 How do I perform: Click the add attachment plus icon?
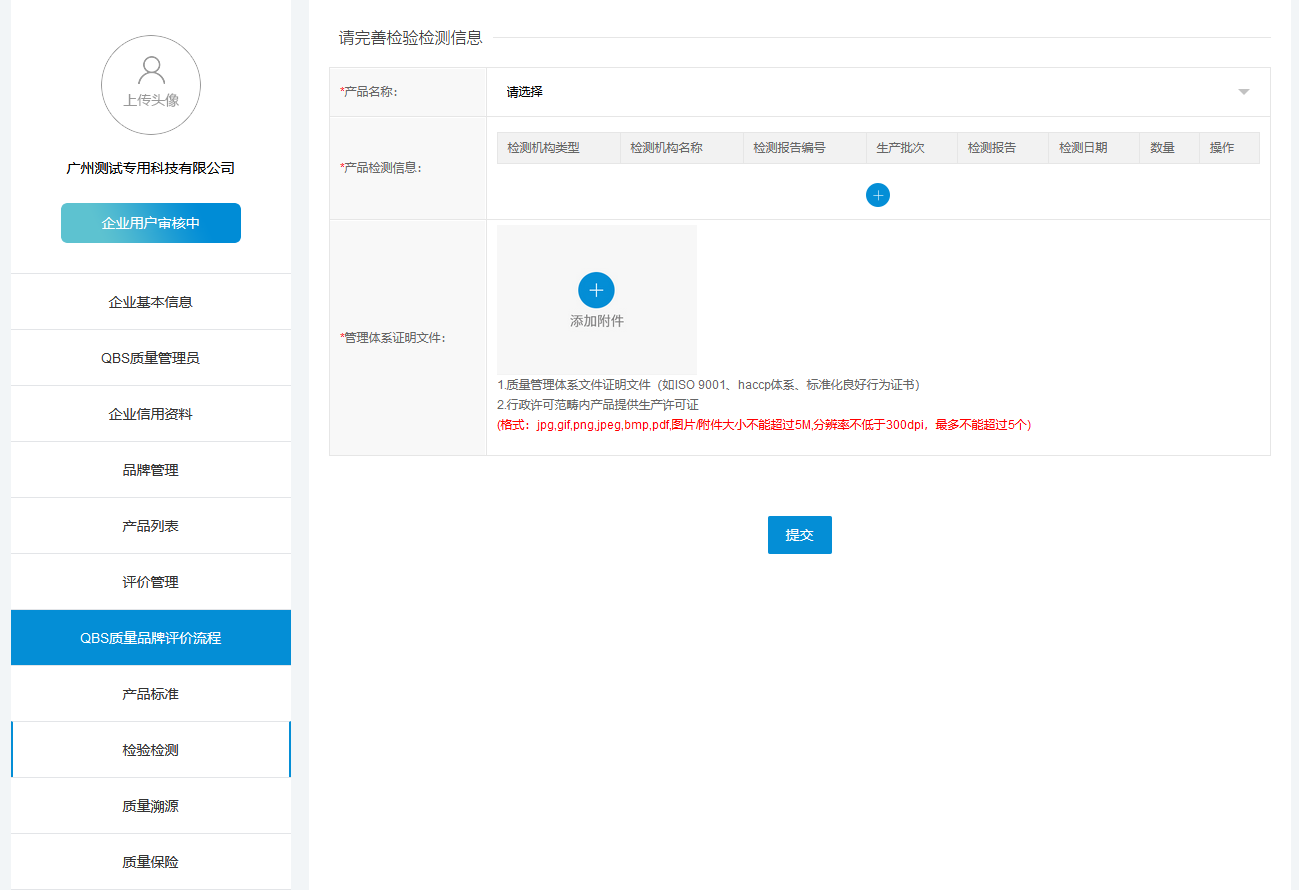pos(596,290)
